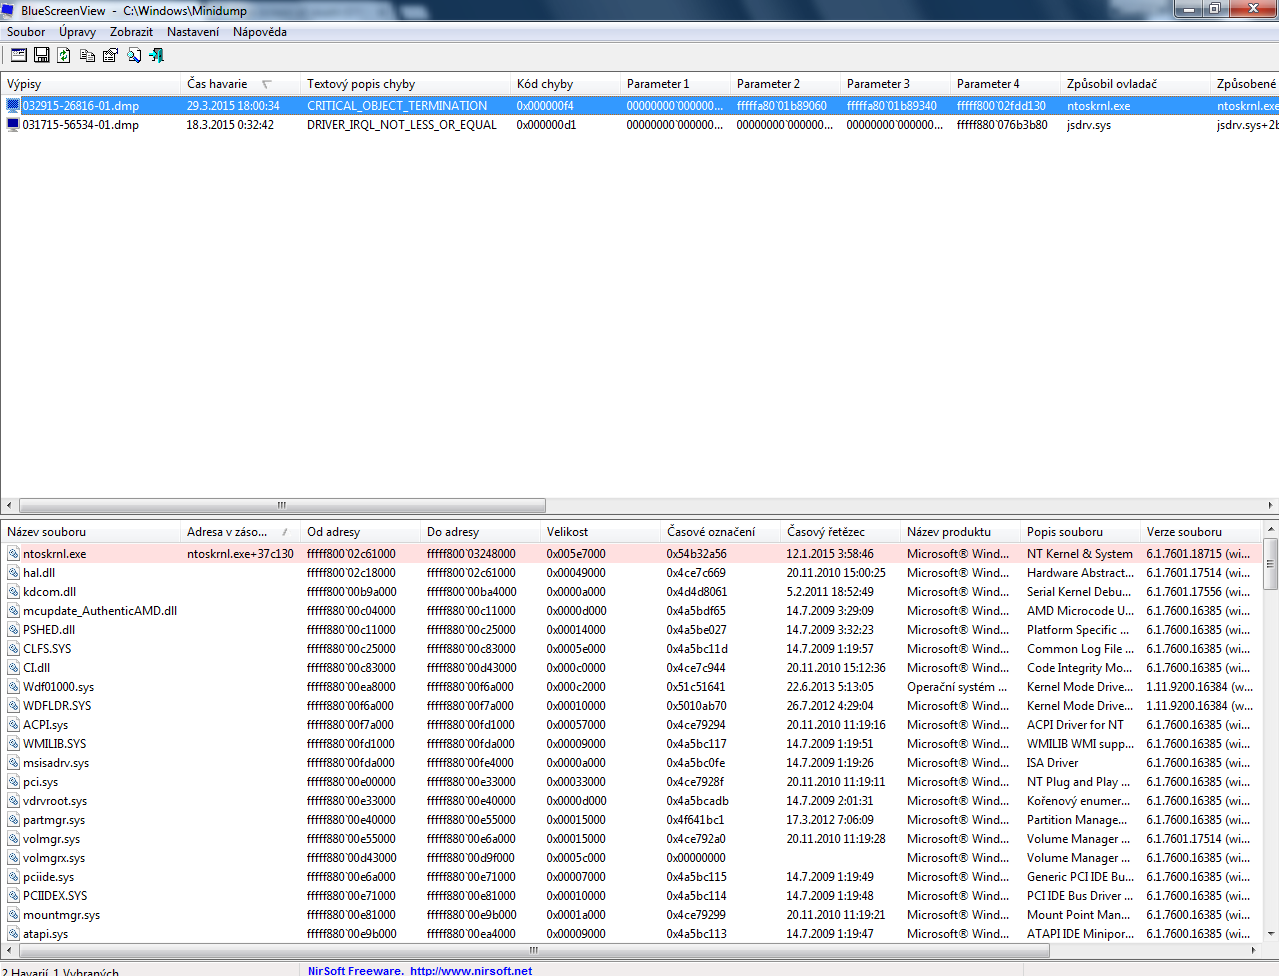Click the mcupdate_AuthenticAMD.dll row name
This screenshot has width=1279, height=976.
(100, 611)
